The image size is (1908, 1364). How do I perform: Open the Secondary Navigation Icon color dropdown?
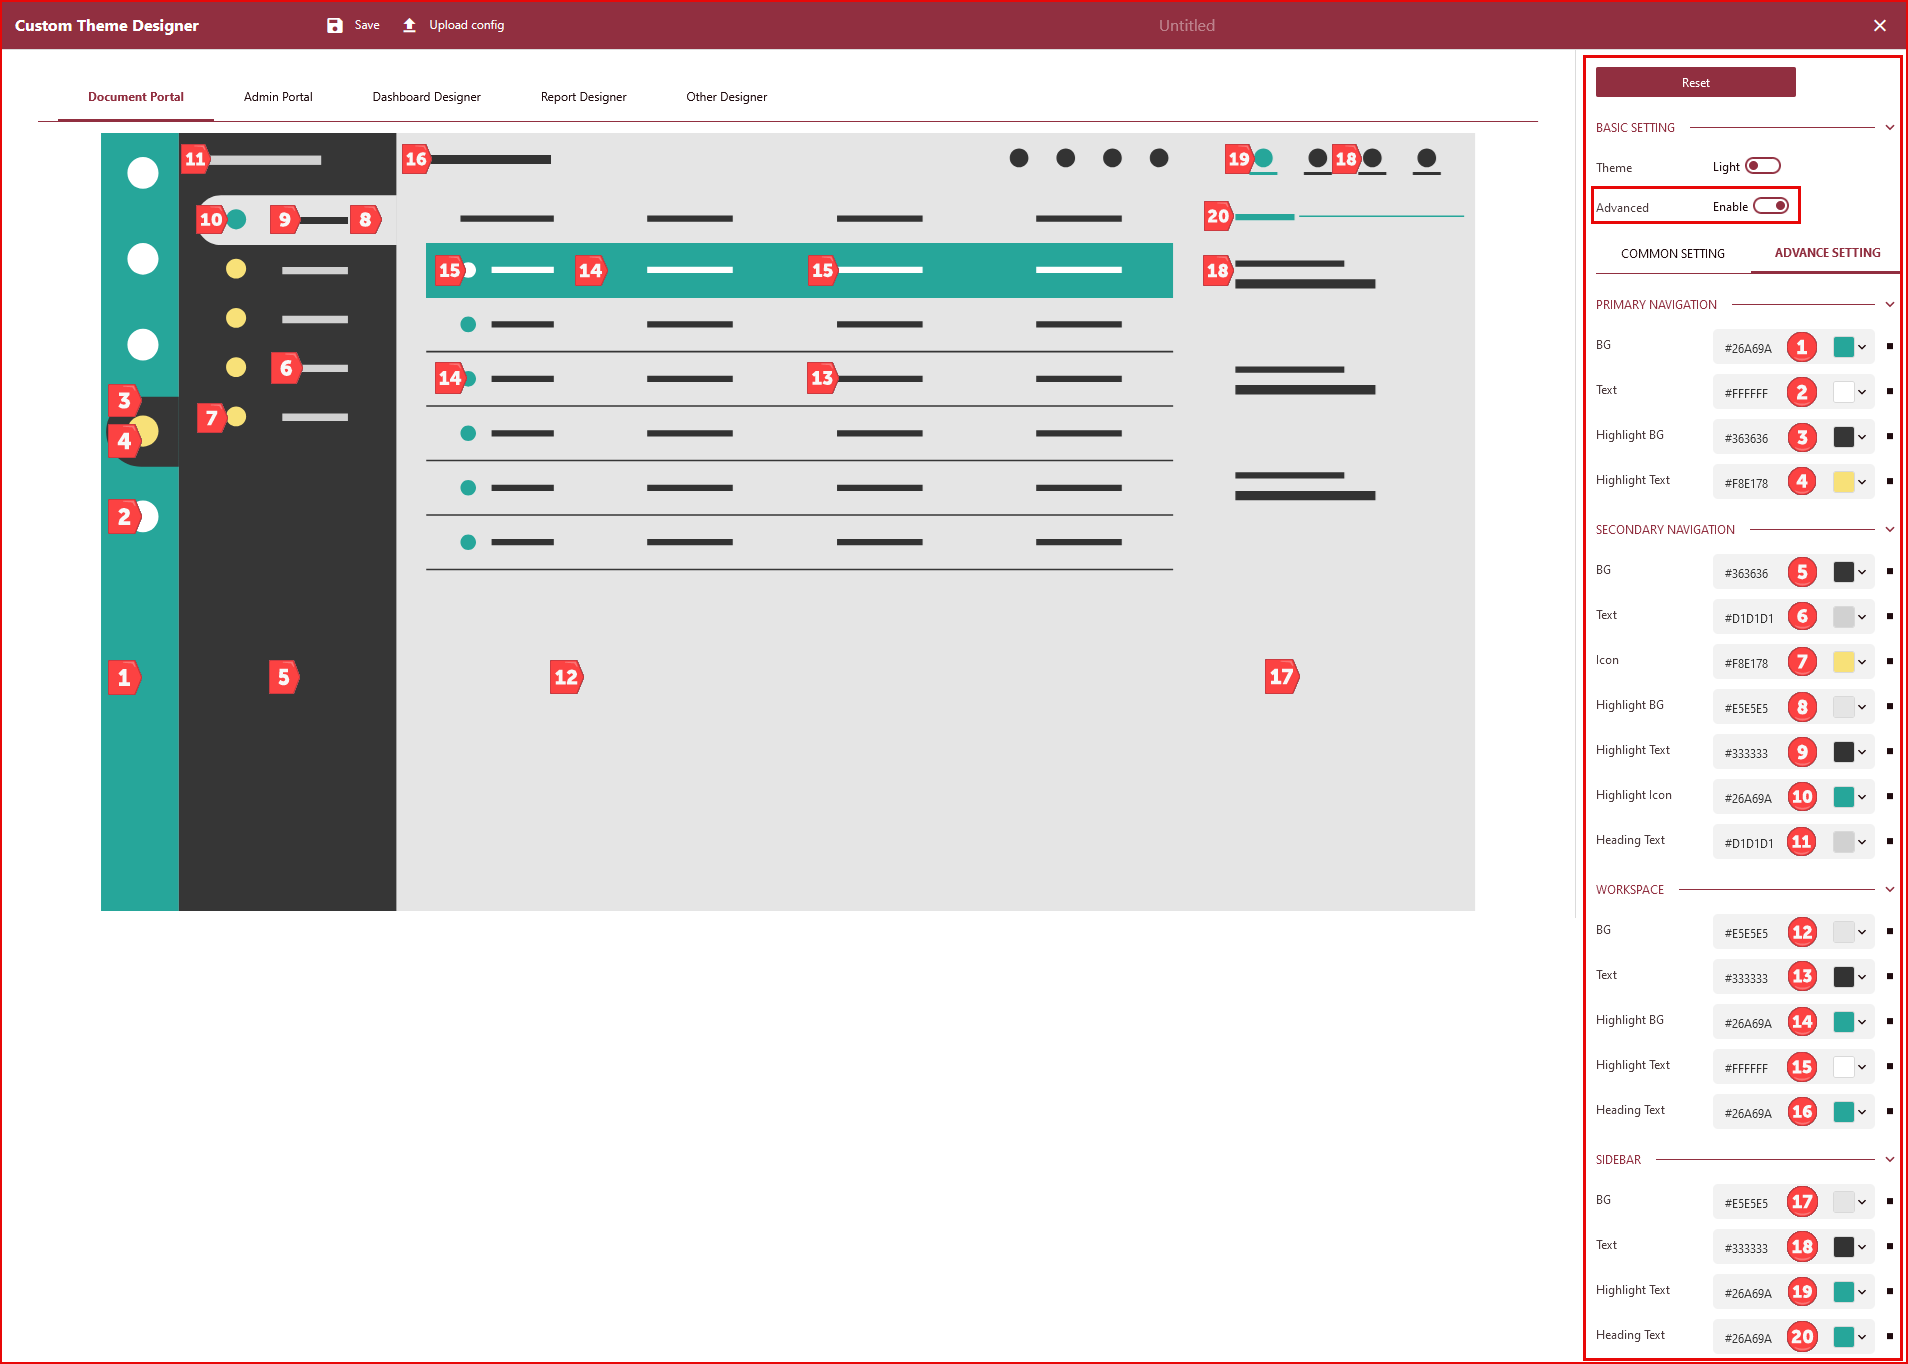[x=1862, y=662]
